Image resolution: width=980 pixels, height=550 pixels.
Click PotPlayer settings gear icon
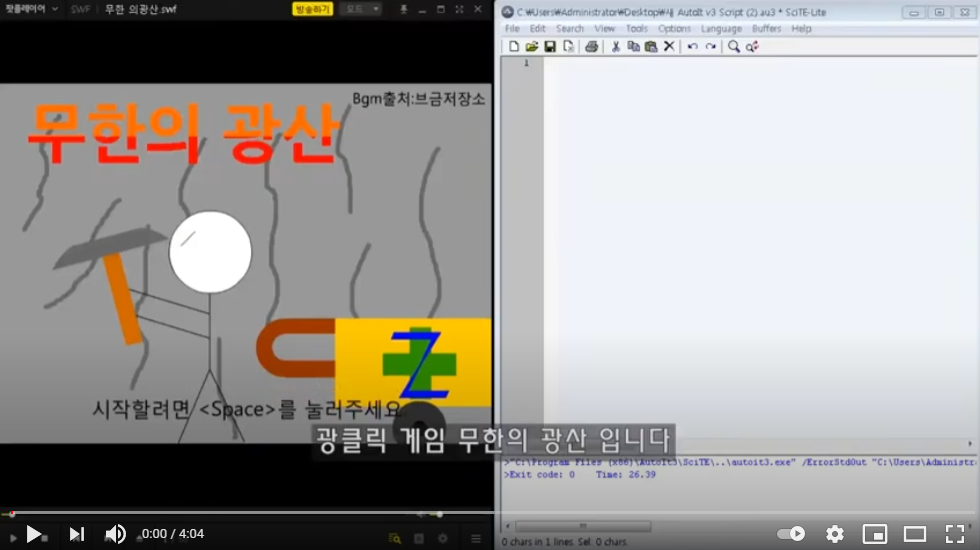pos(442,538)
